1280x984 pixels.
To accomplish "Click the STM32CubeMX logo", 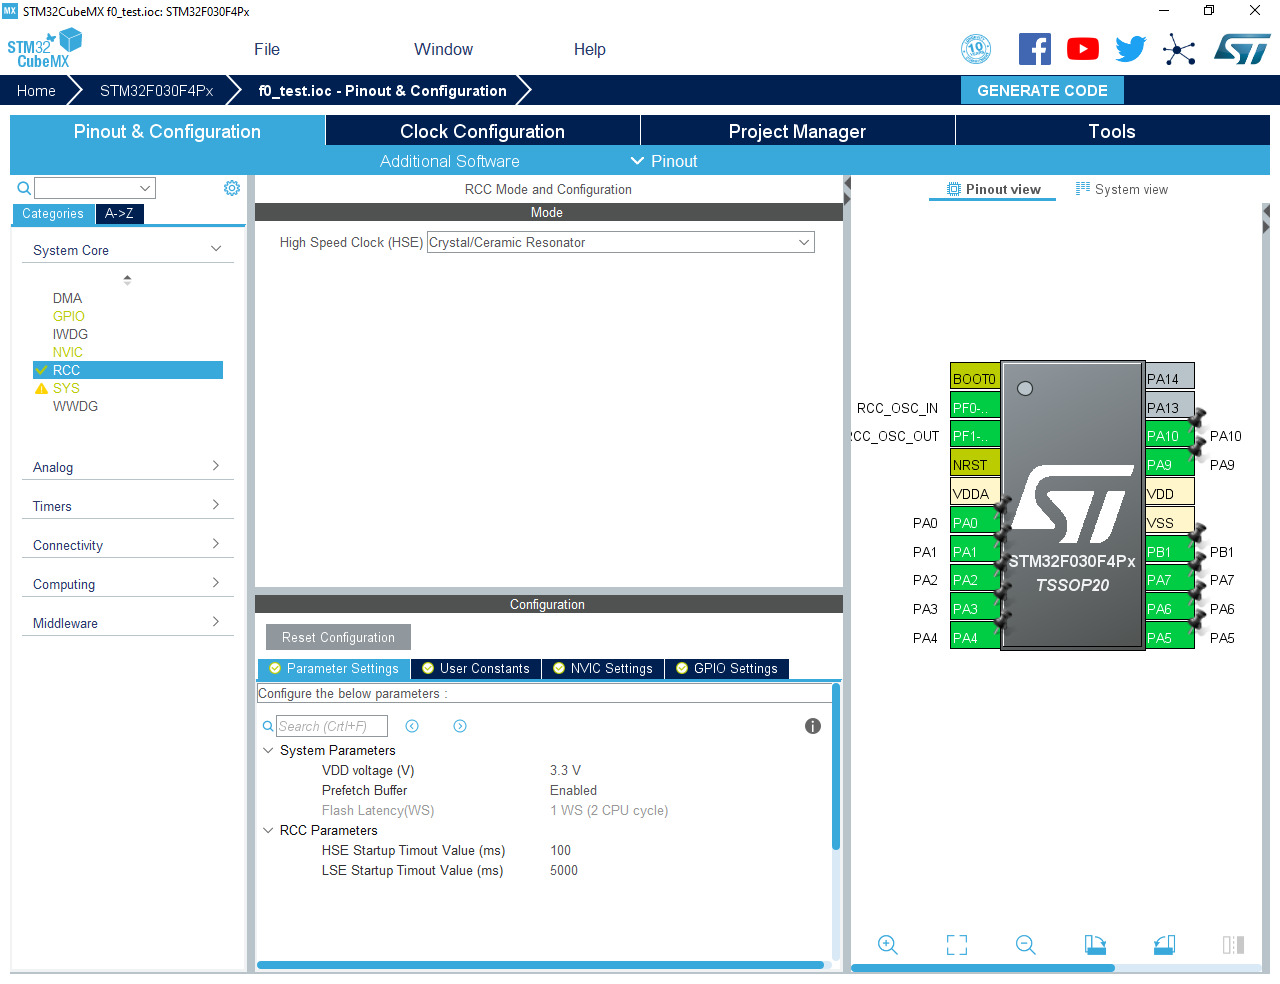I will click(44, 49).
